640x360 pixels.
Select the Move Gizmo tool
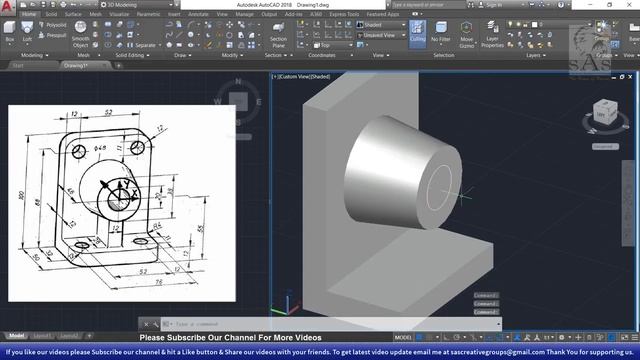point(467,34)
